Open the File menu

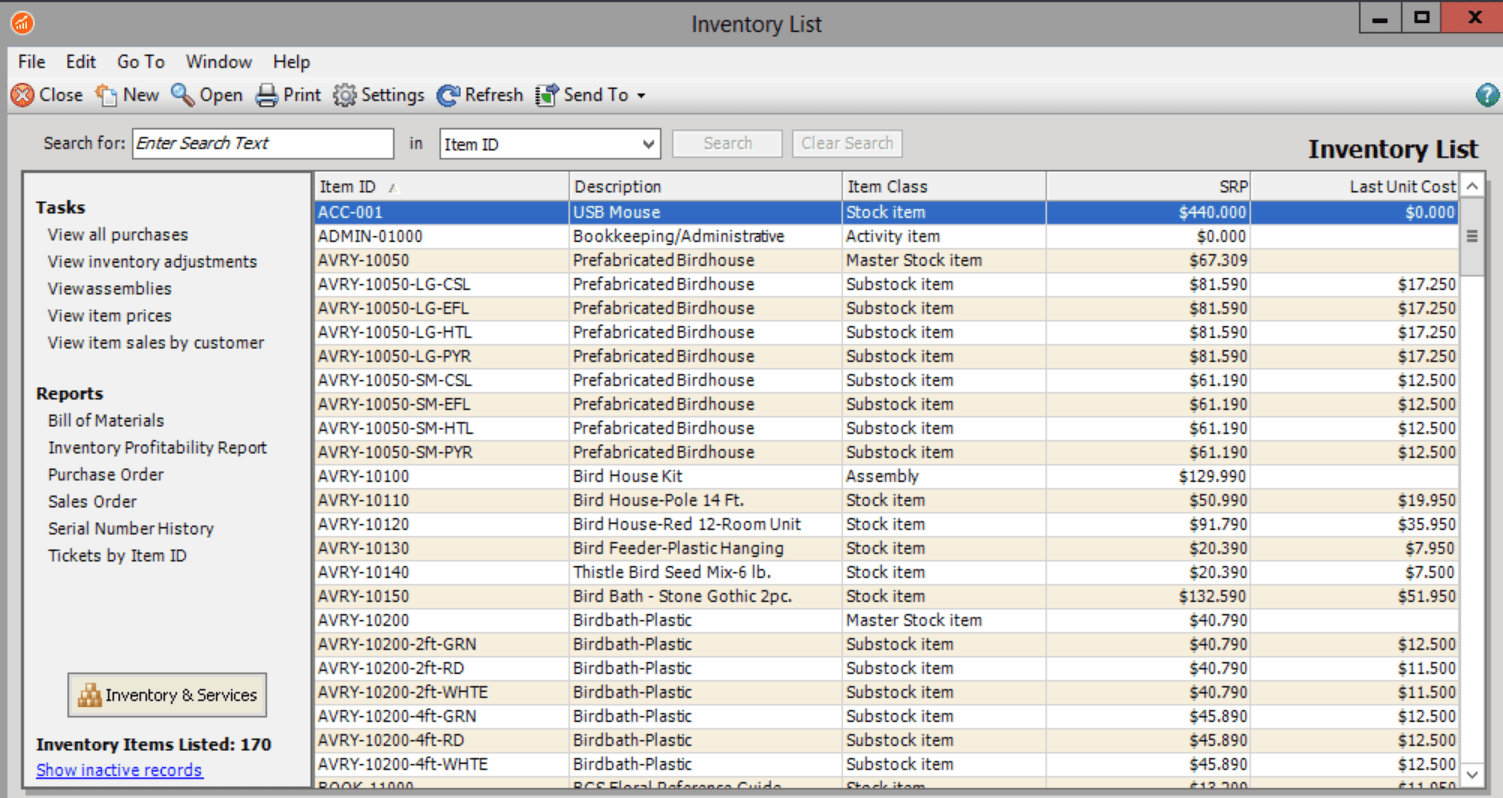click(32, 62)
